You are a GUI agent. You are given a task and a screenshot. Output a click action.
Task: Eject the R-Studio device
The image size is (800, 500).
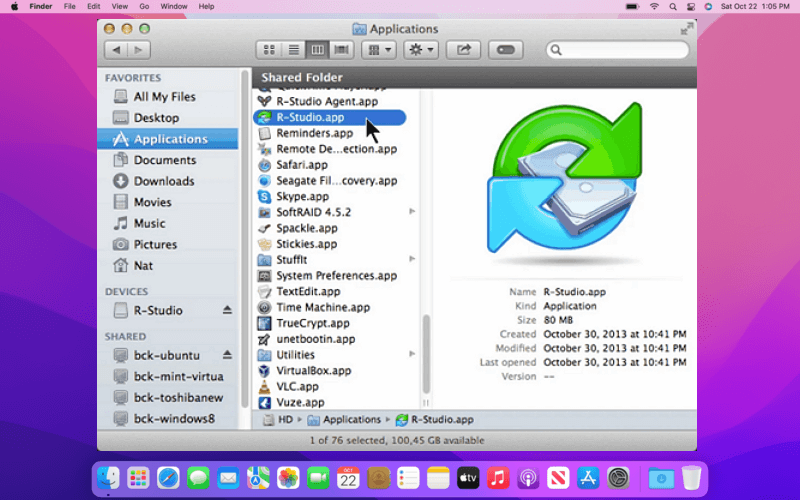228,310
